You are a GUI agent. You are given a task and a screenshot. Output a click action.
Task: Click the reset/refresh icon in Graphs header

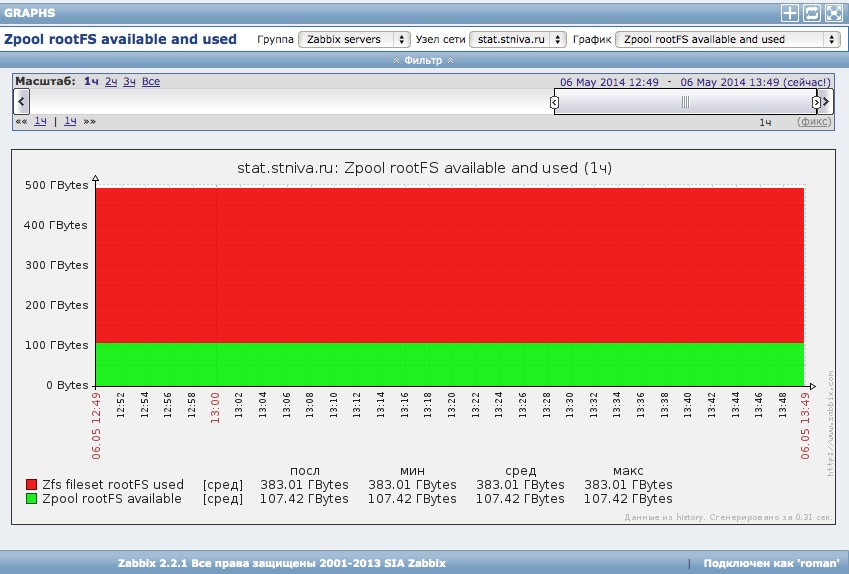[x=812, y=13]
